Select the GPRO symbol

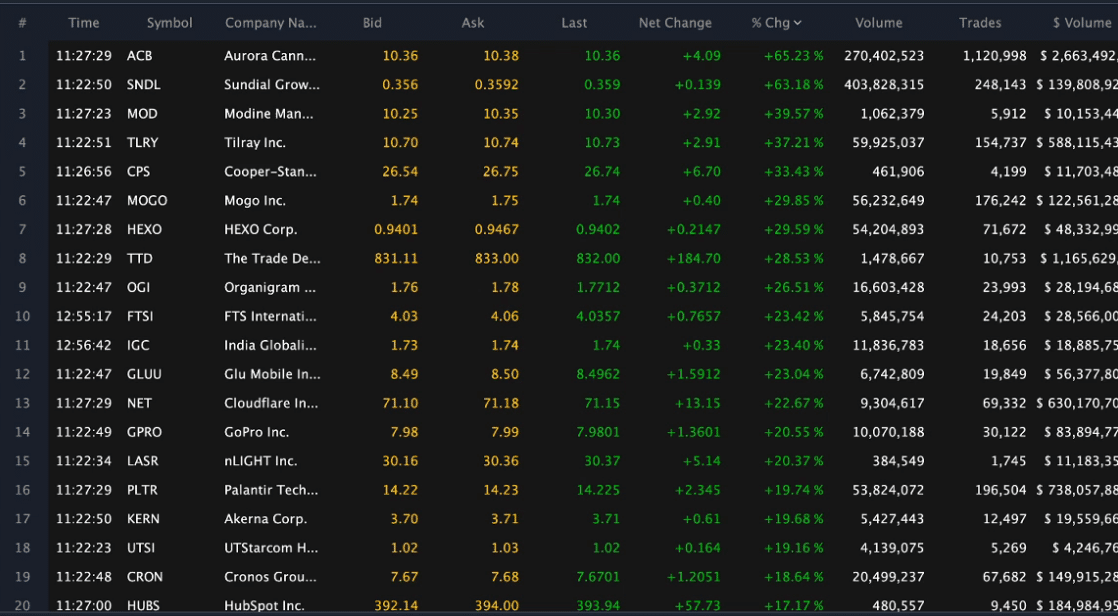144,433
